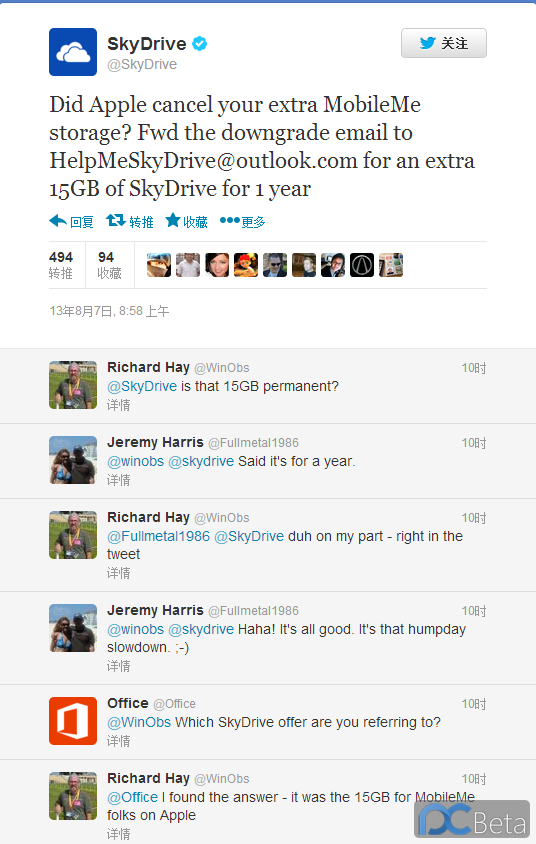Open the @SkyDrive handle under header name

point(142,64)
